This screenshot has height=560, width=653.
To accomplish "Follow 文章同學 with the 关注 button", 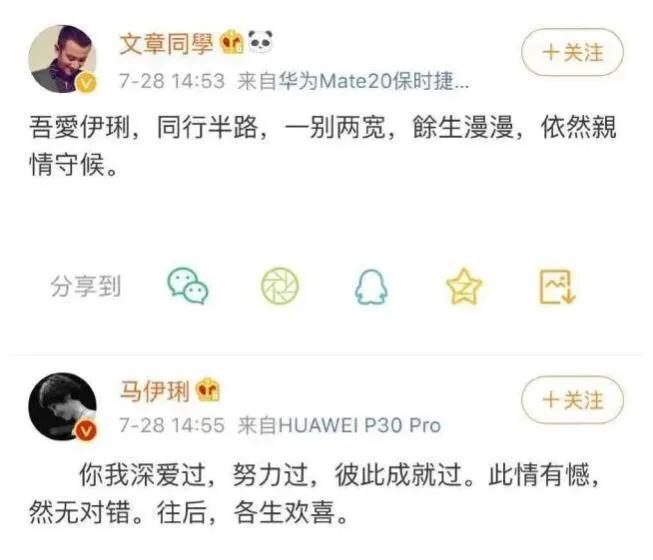I will point(573,52).
